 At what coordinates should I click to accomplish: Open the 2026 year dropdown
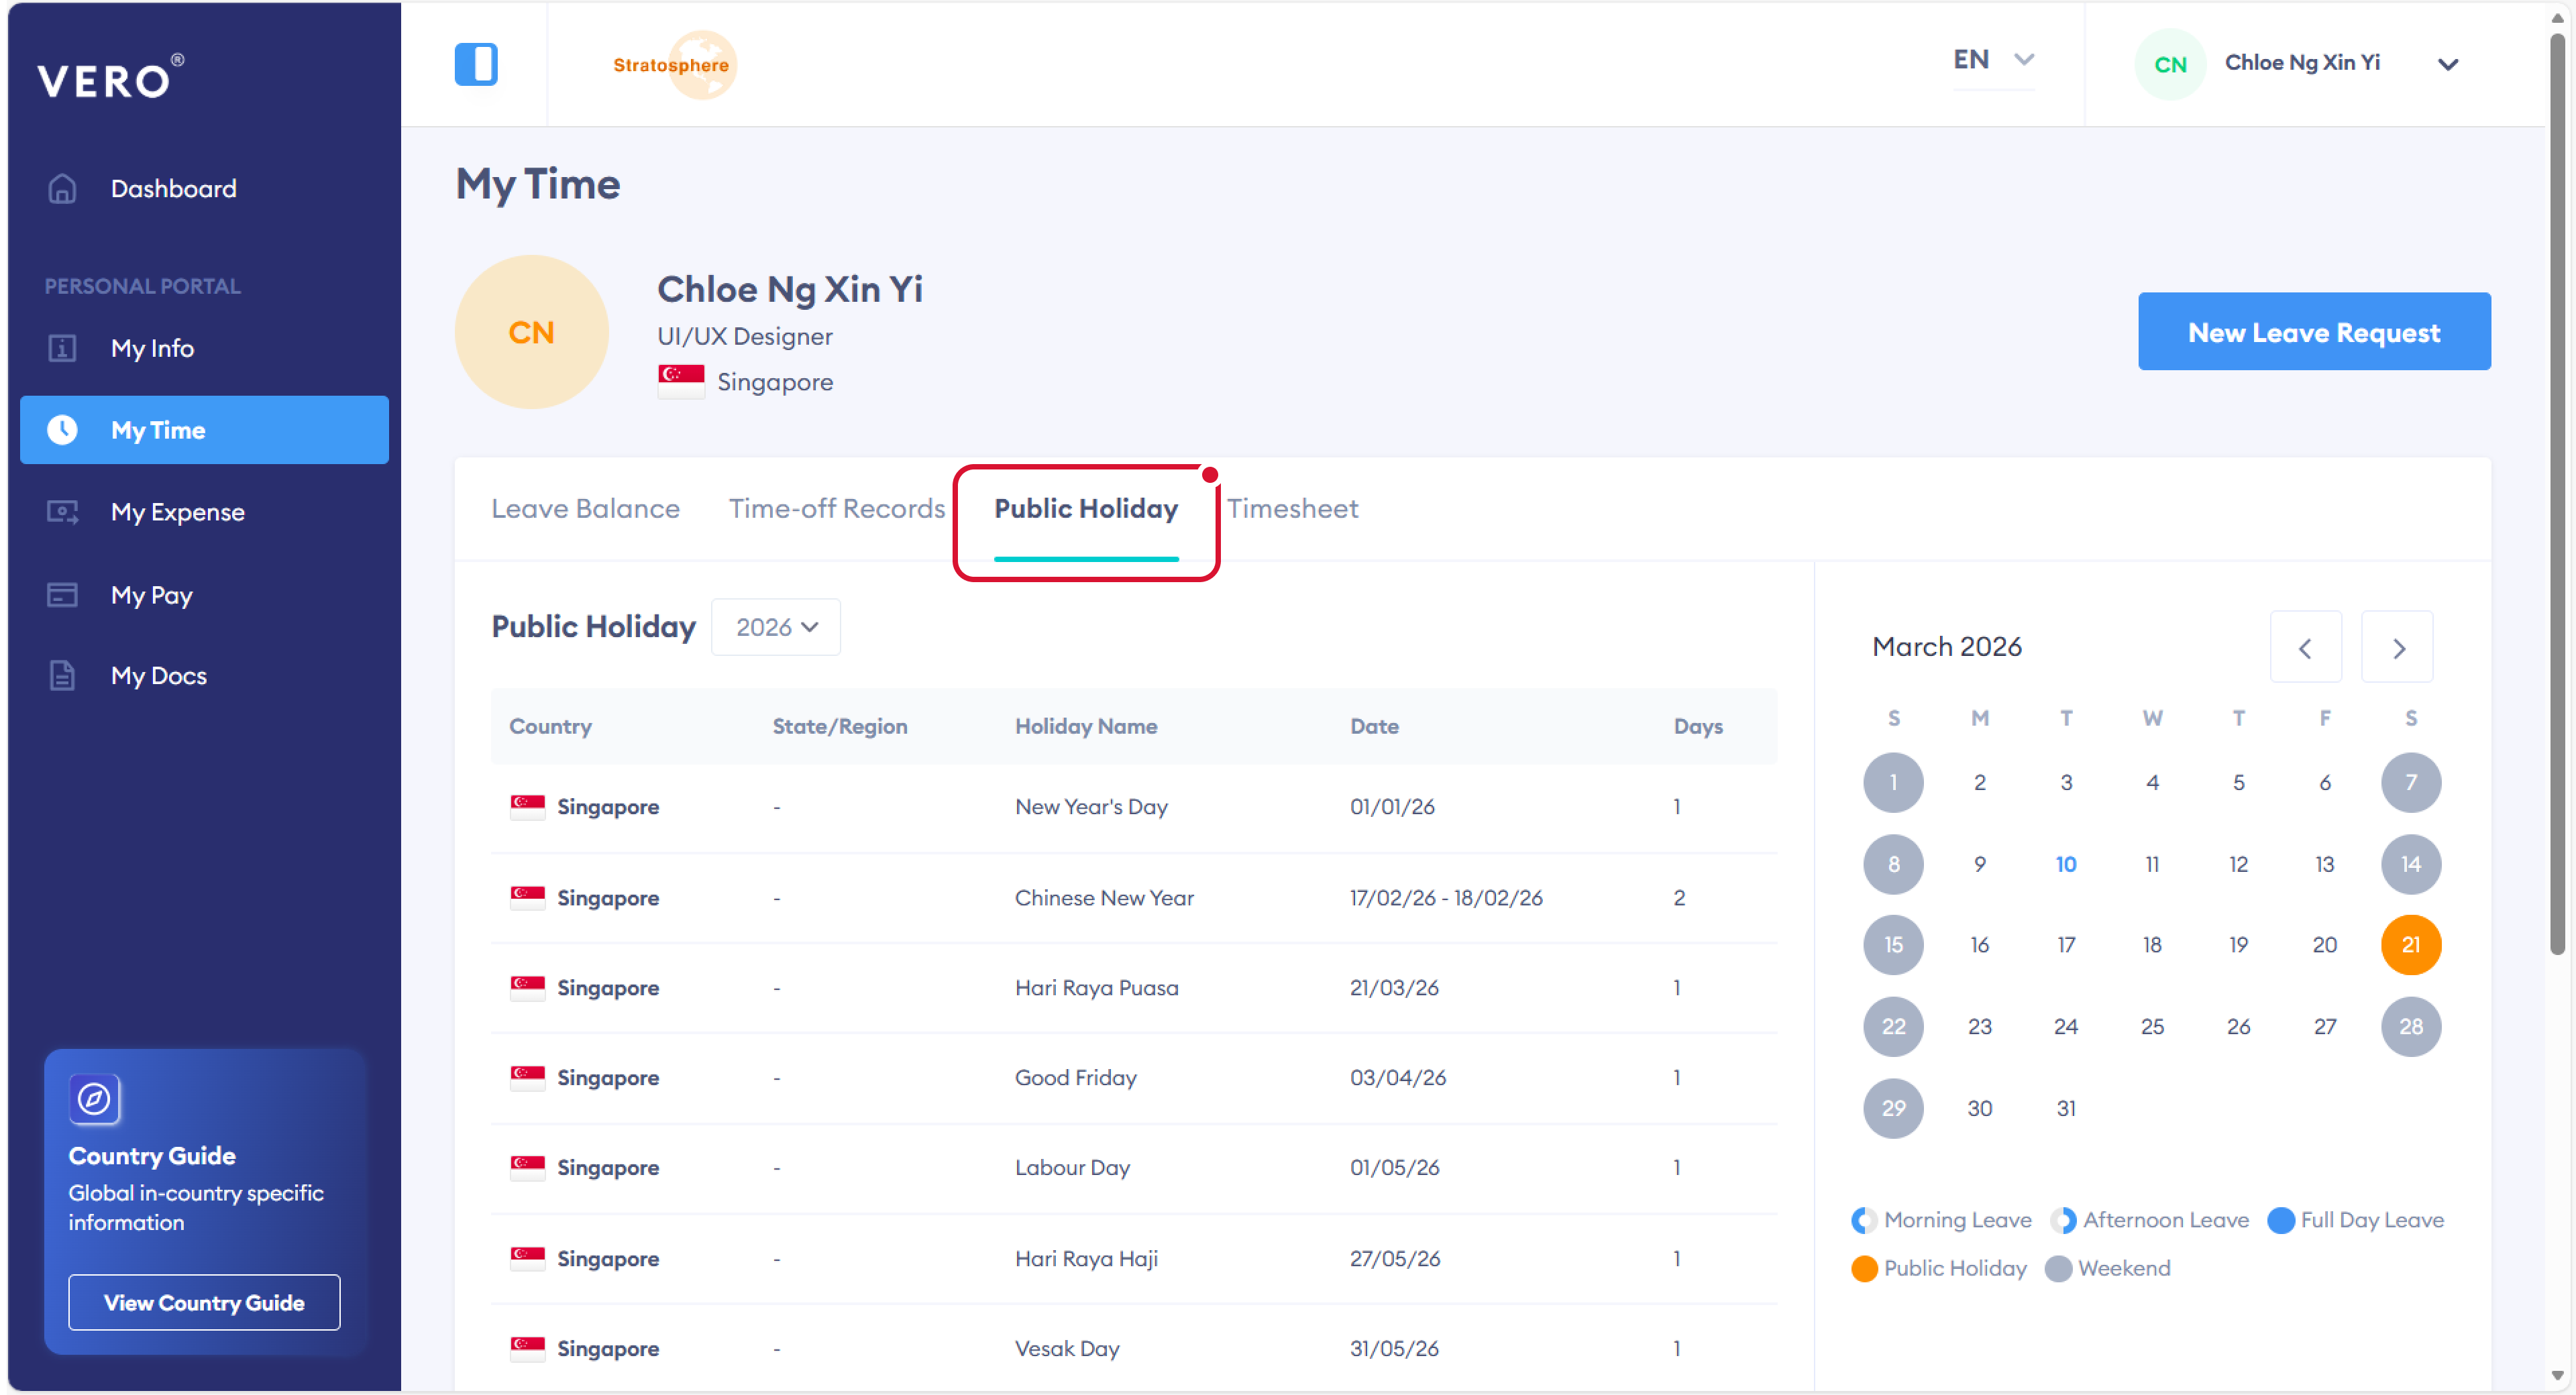click(776, 627)
